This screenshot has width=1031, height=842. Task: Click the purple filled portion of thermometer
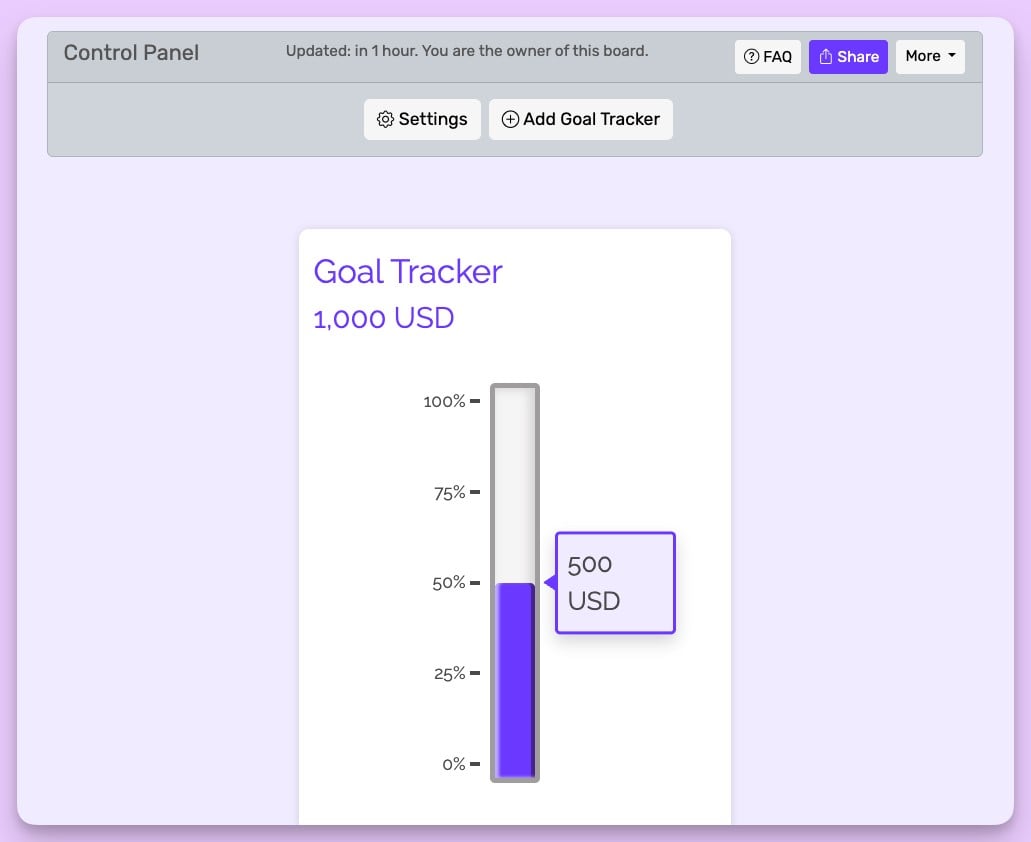click(x=515, y=680)
